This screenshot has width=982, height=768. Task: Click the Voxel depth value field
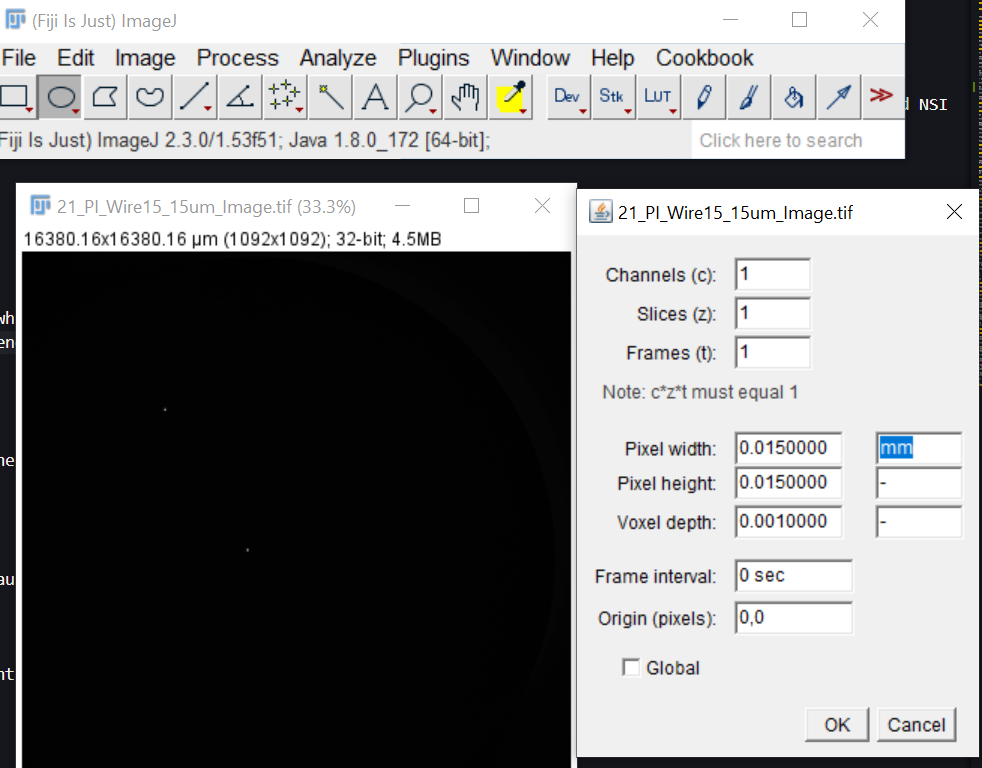[x=788, y=522]
